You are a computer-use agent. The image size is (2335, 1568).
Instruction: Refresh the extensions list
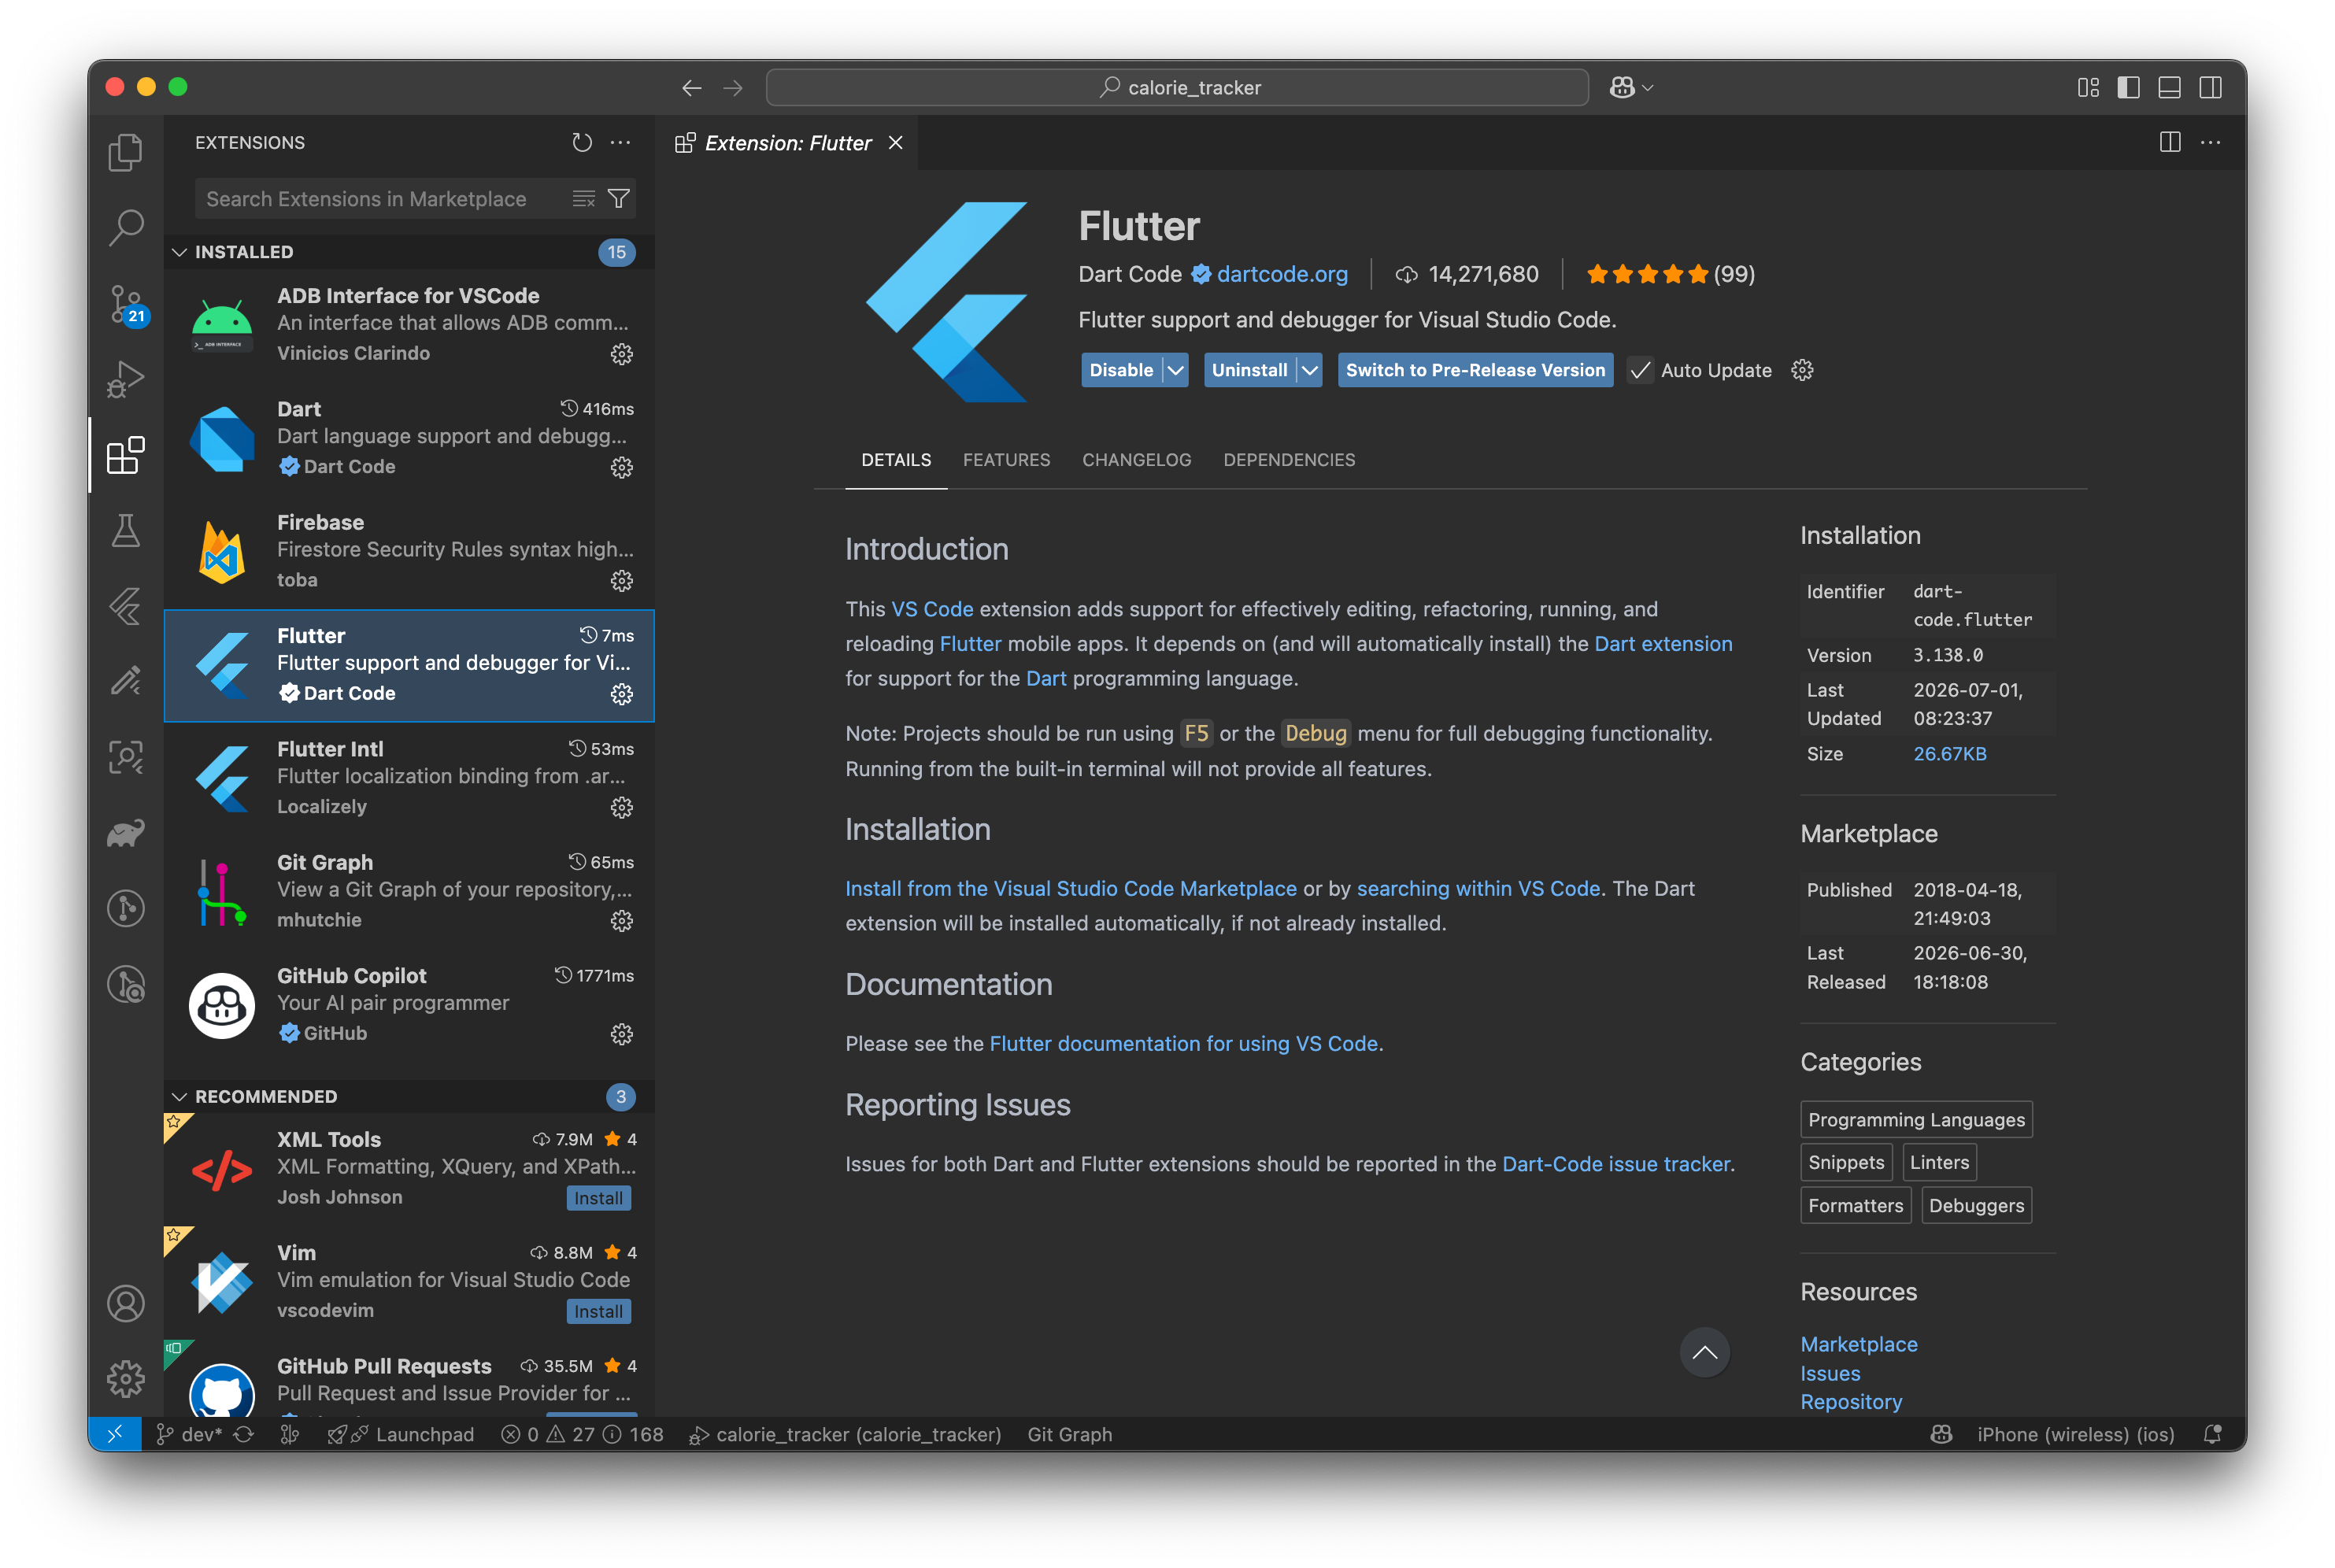(x=582, y=142)
